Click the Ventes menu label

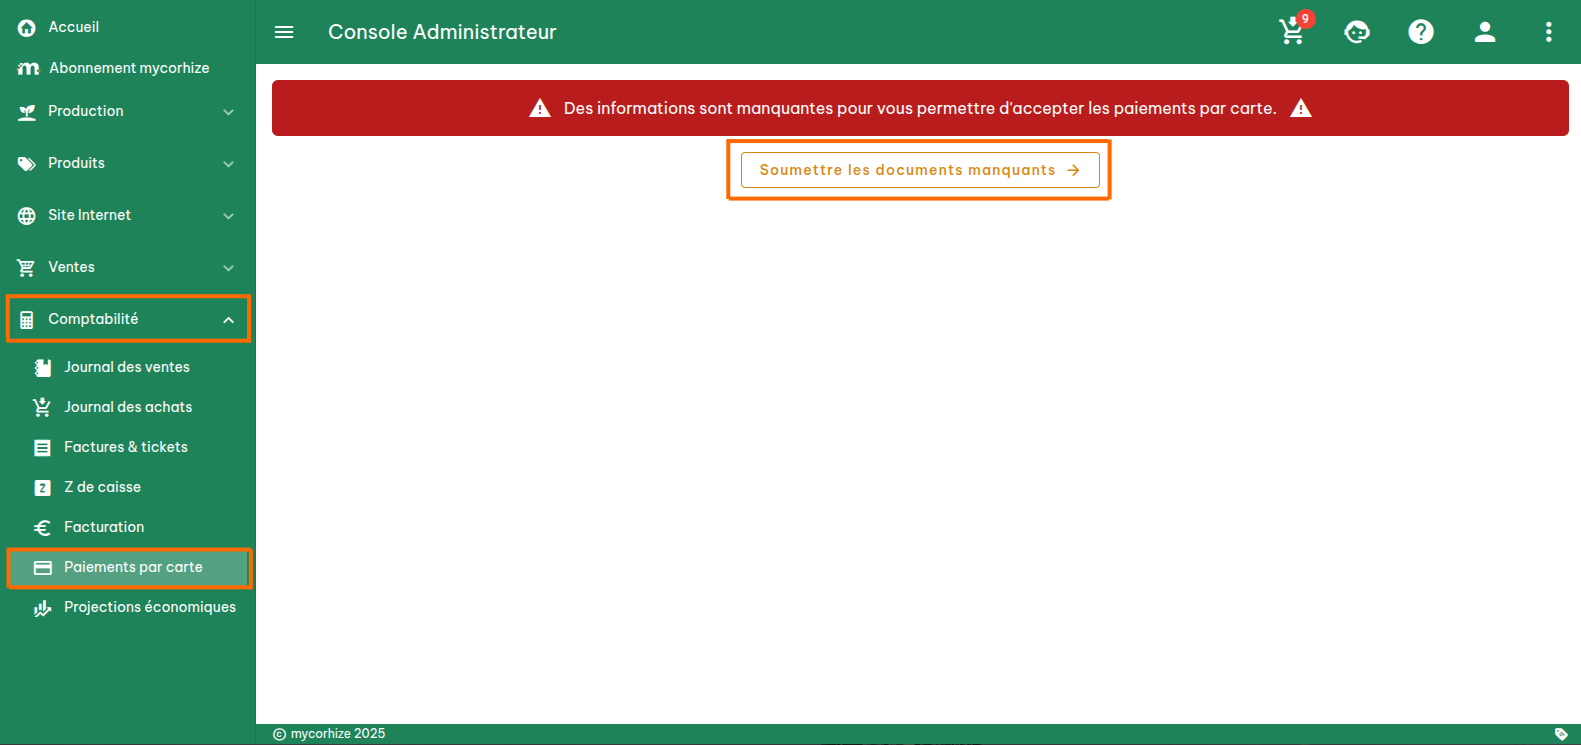tap(71, 267)
